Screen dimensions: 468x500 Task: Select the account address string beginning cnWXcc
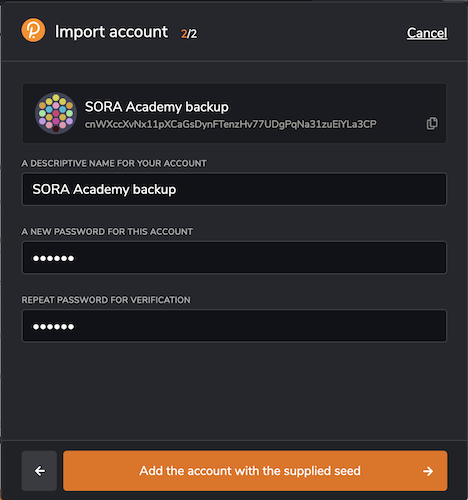[x=230, y=124]
